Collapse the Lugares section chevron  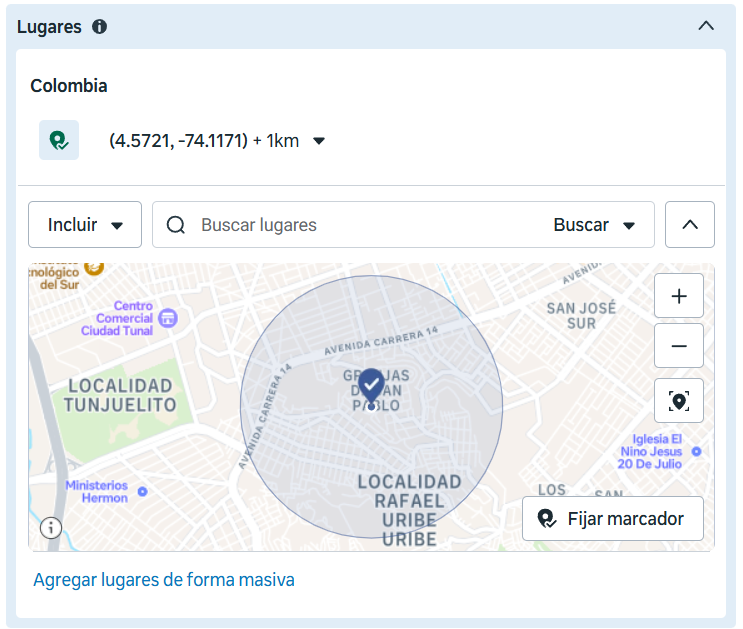[x=706, y=26]
